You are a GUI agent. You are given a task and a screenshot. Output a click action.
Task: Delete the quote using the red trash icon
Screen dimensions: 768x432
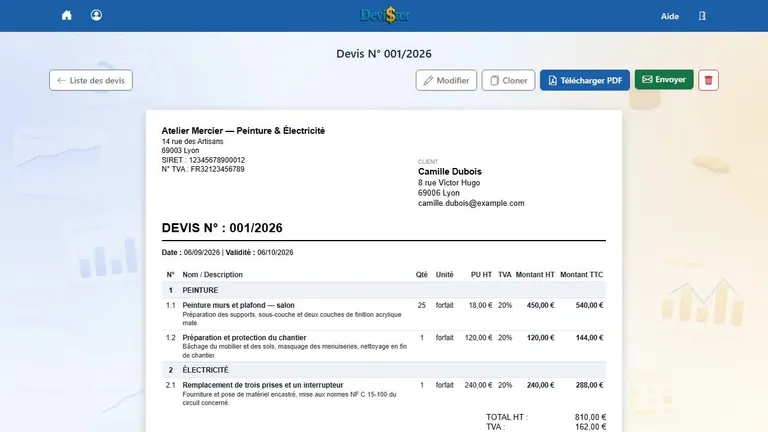(708, 80)
